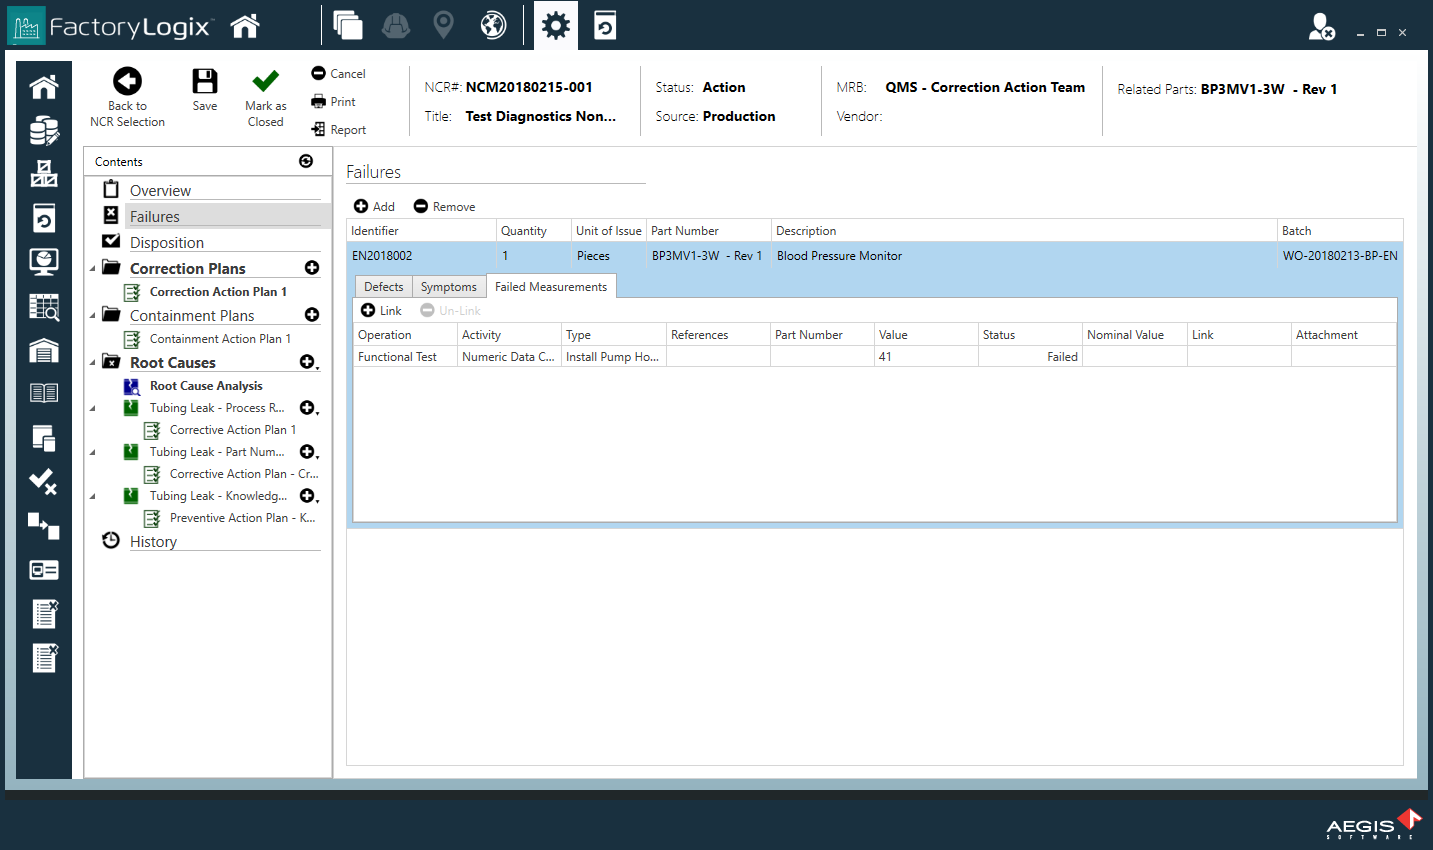Mark the NCR as Closed
The image size is (1433, 850).
[x=265, y=82]
